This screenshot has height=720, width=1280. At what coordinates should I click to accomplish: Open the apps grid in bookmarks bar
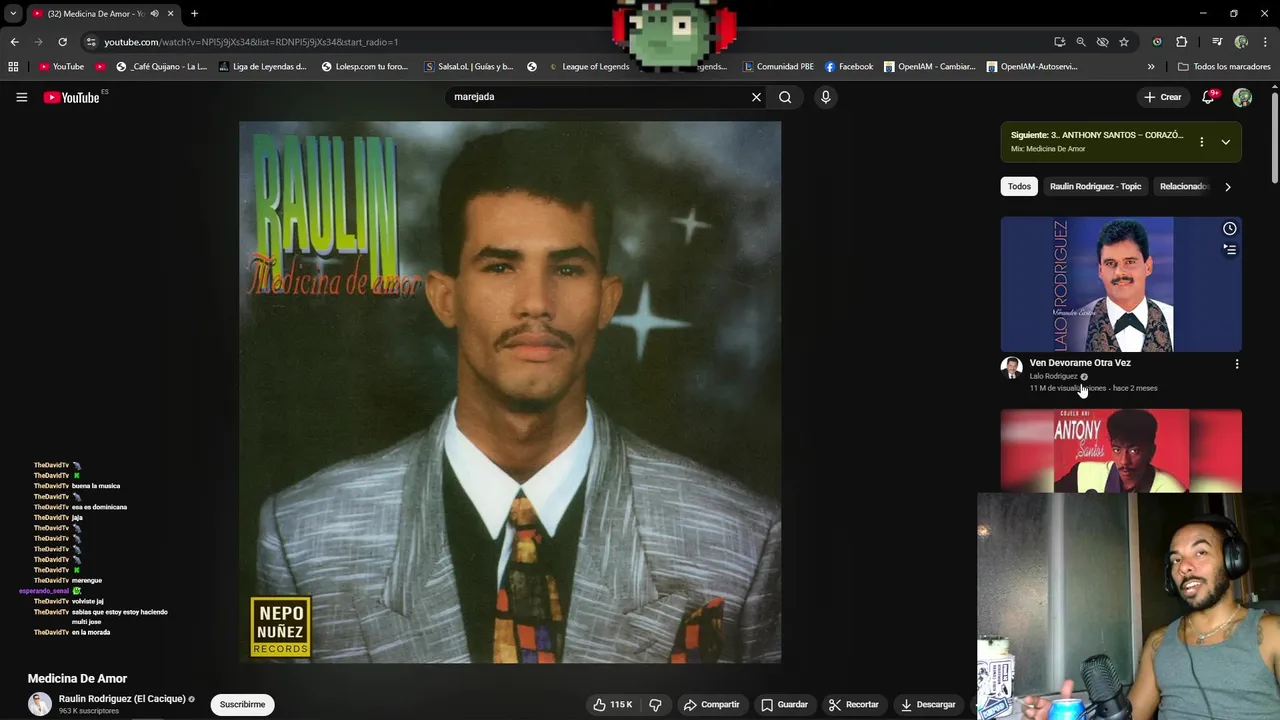coord(13,67)
